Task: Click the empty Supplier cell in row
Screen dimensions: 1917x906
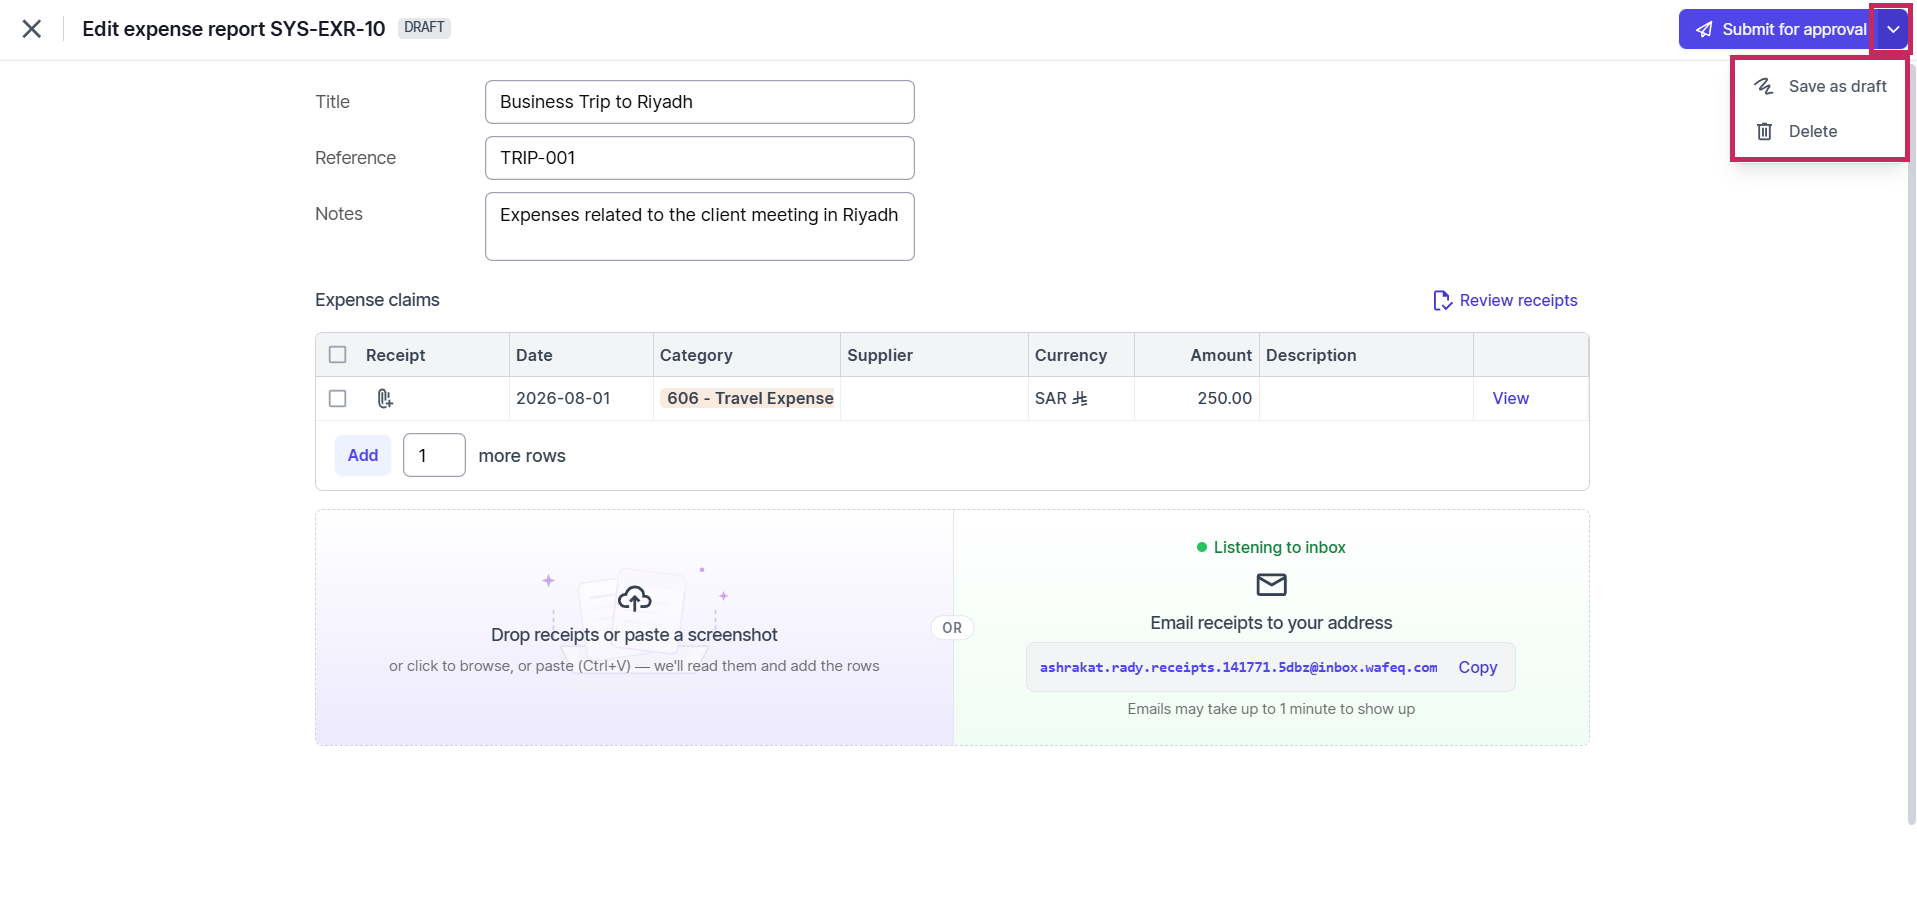Action: tap(934, 398)
